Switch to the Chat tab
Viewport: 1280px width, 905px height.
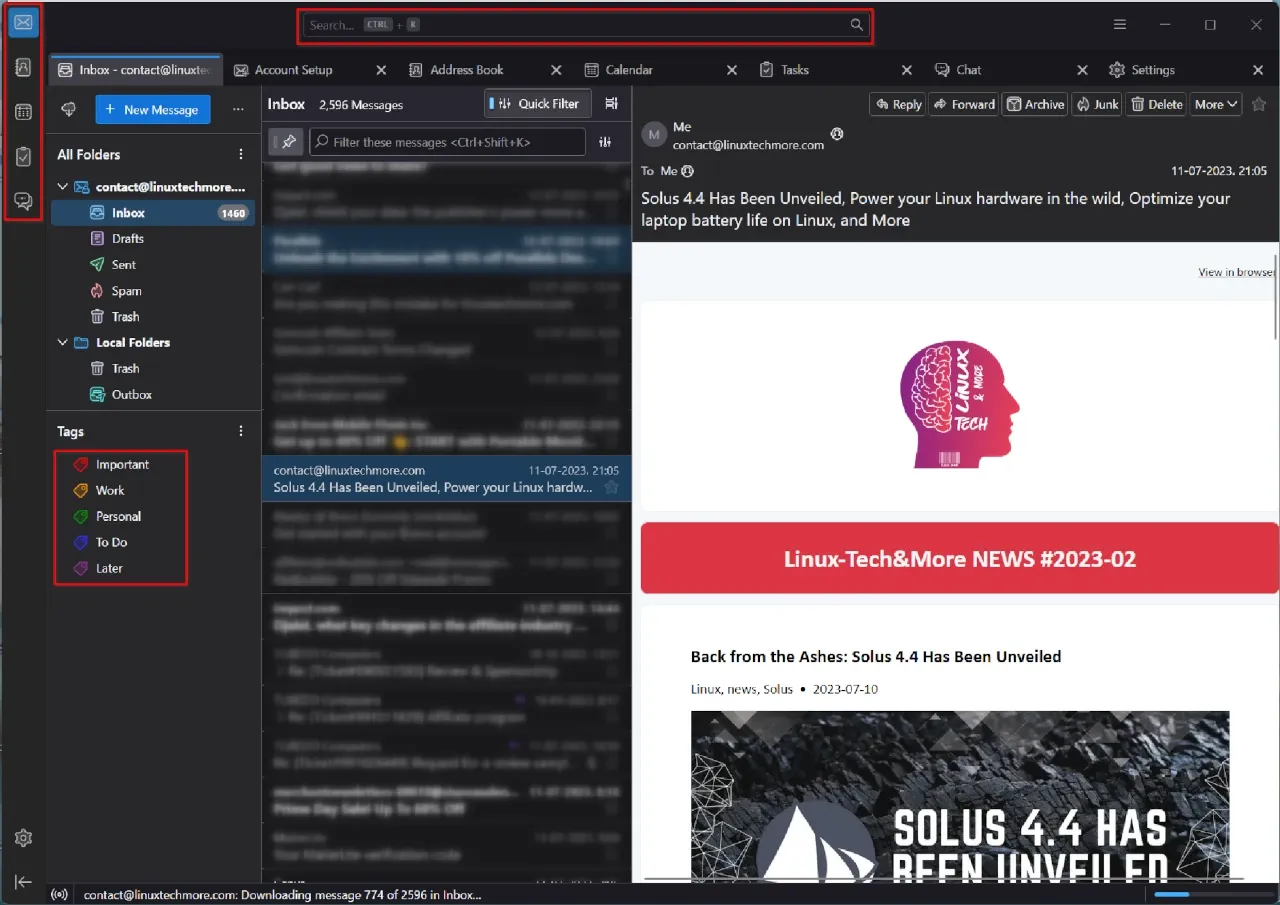click(x=969, y=70)
